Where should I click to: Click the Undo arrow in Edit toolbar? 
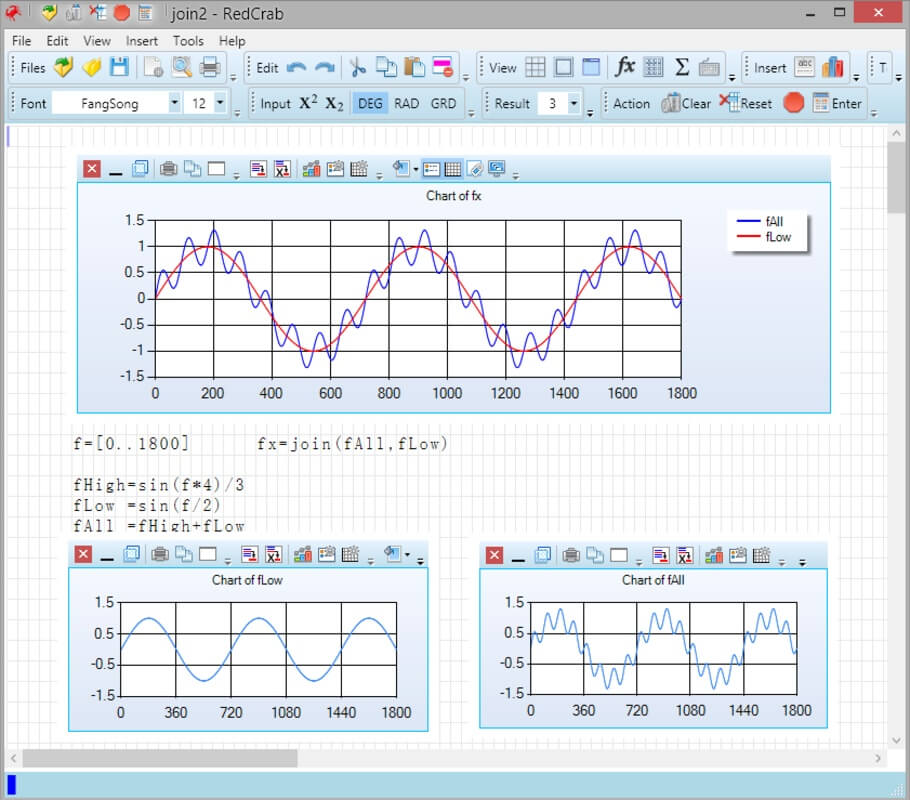click(x=296, y=67)
